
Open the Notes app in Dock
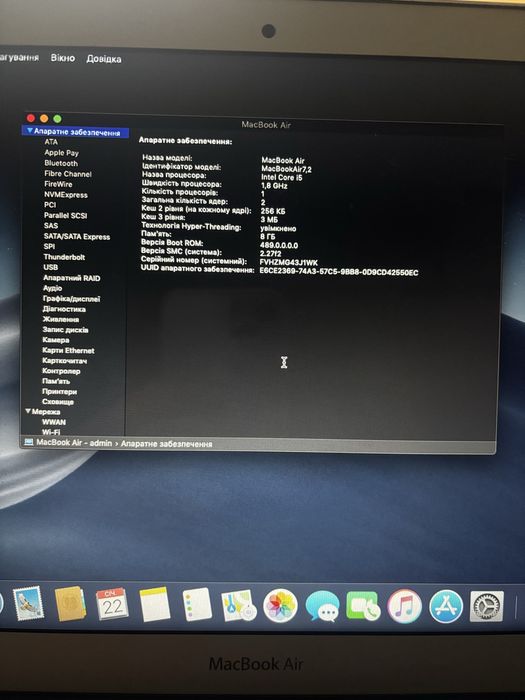(154, 604)
